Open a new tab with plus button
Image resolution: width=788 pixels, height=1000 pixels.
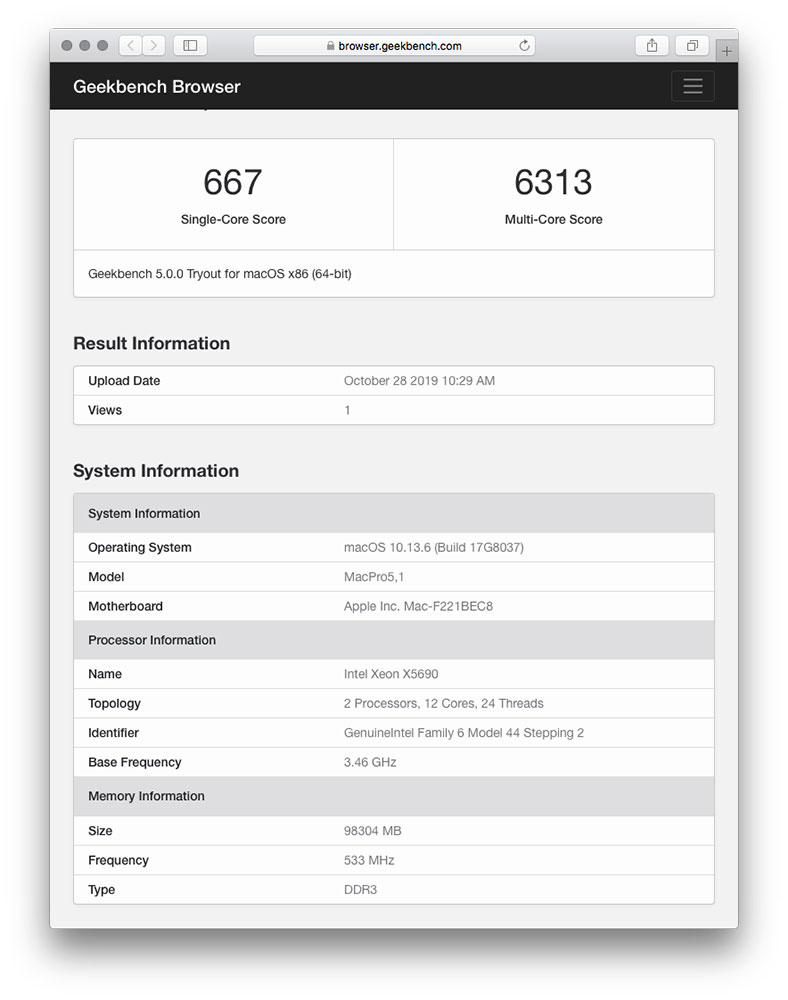(727, 51)
